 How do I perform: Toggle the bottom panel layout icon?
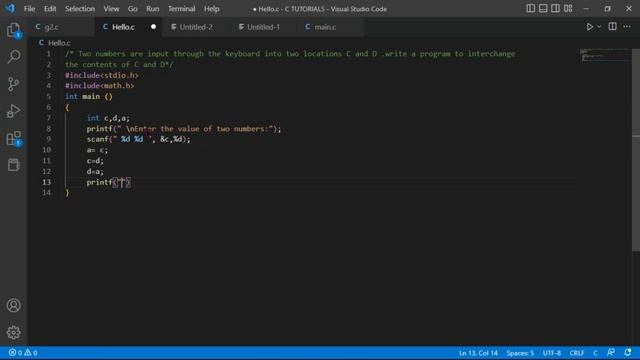tap(543, 9)
